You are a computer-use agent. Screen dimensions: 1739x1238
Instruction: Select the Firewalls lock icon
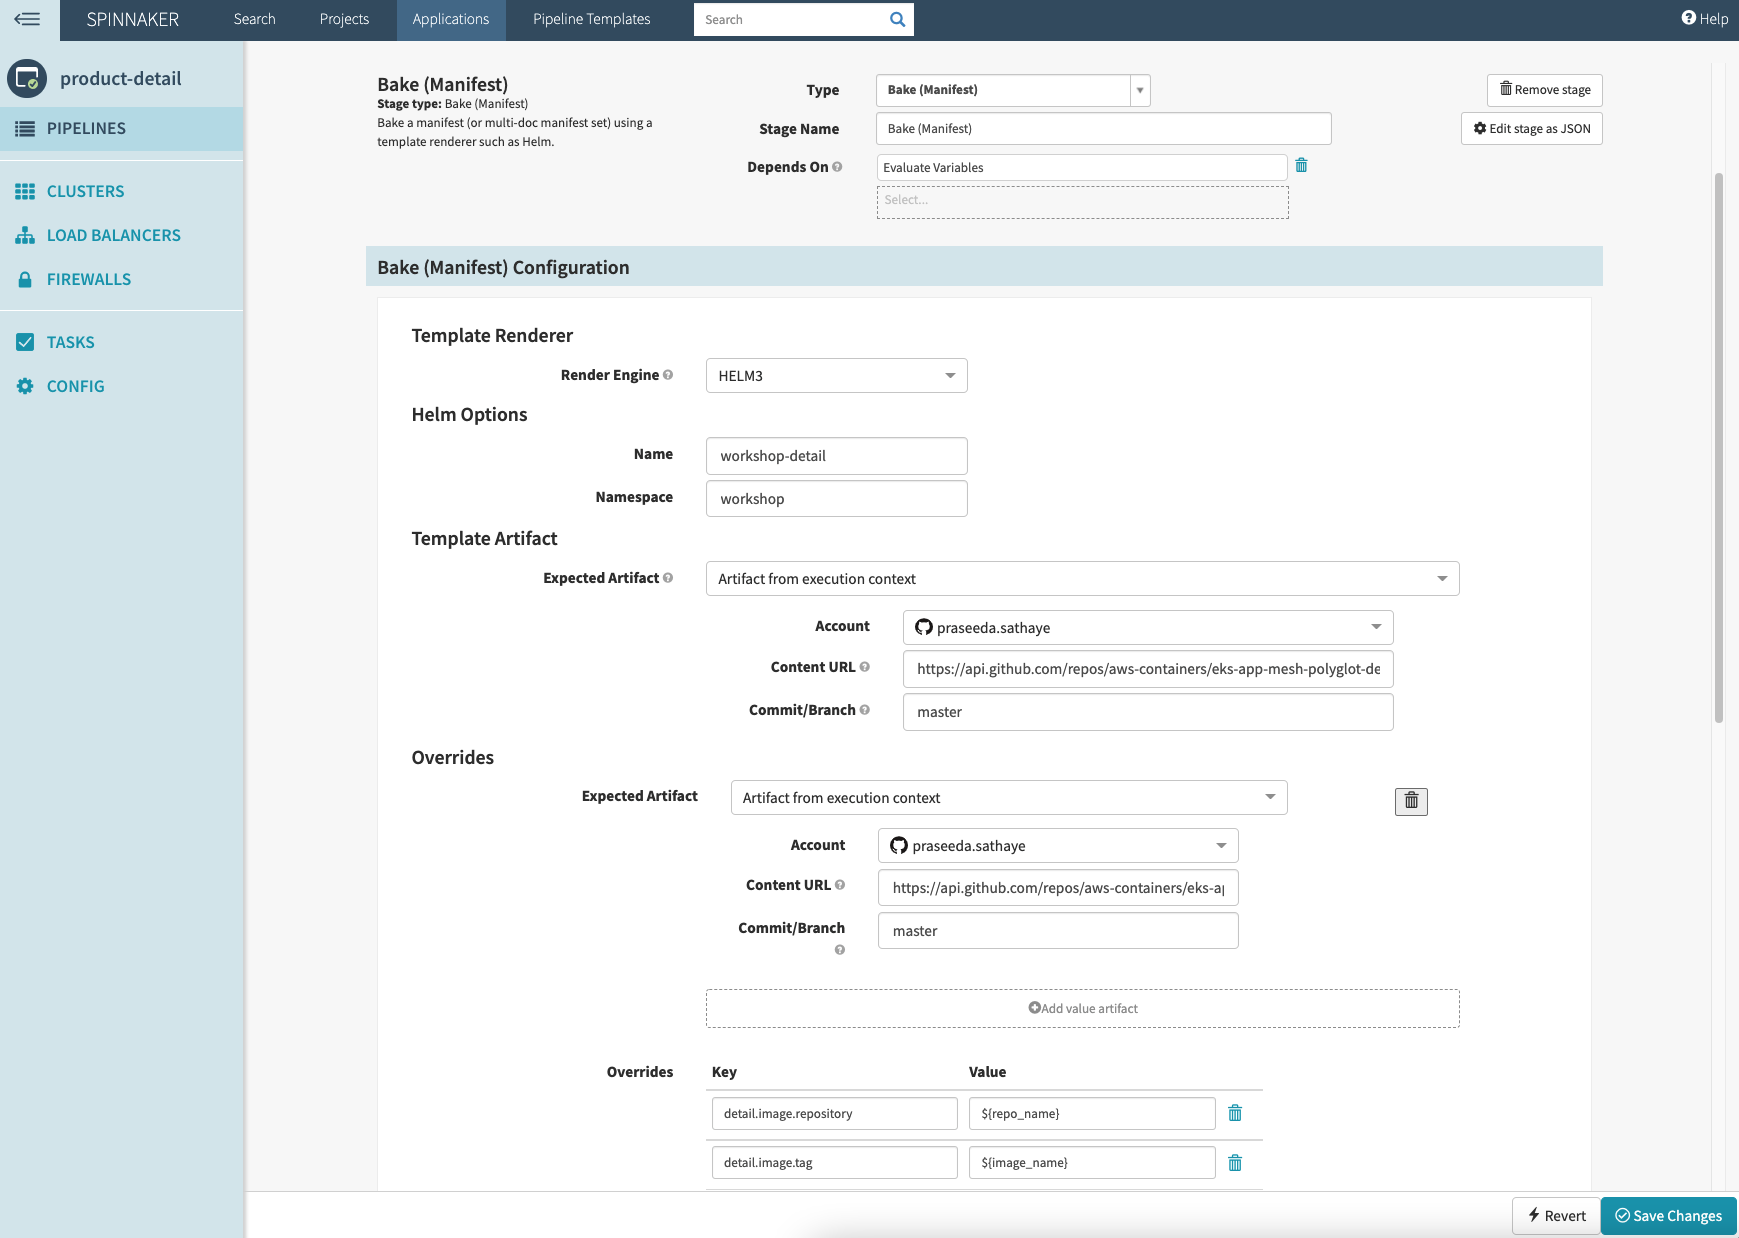tap(26, 279)
